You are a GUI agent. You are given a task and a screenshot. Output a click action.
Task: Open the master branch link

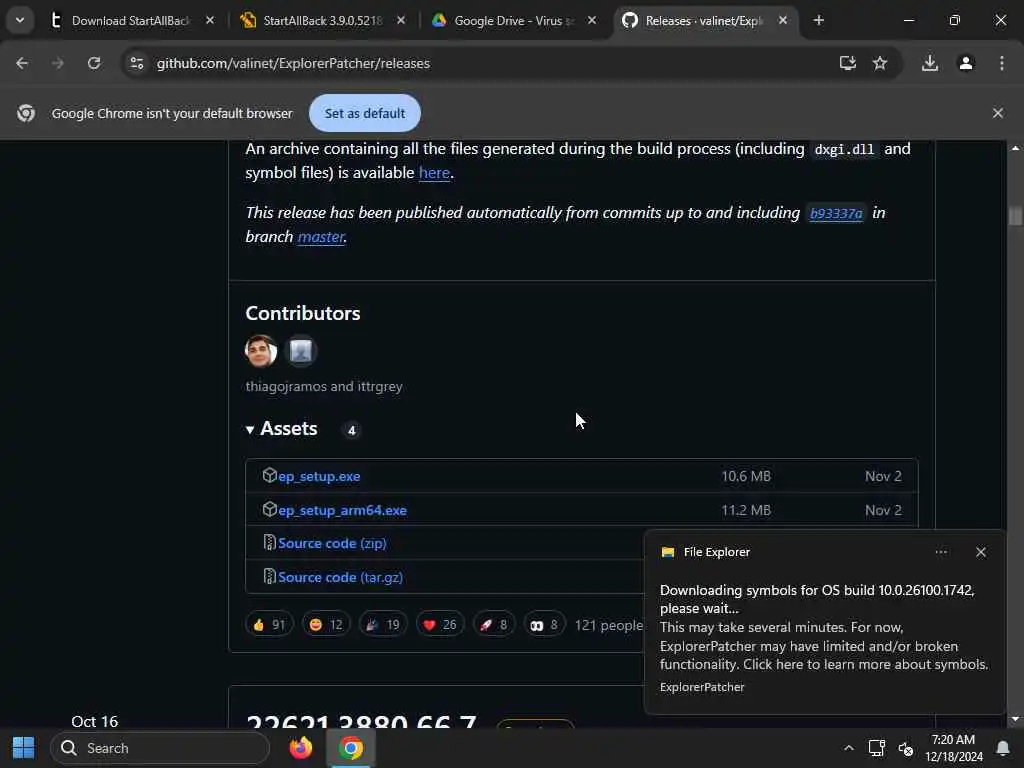pos(321,236)
